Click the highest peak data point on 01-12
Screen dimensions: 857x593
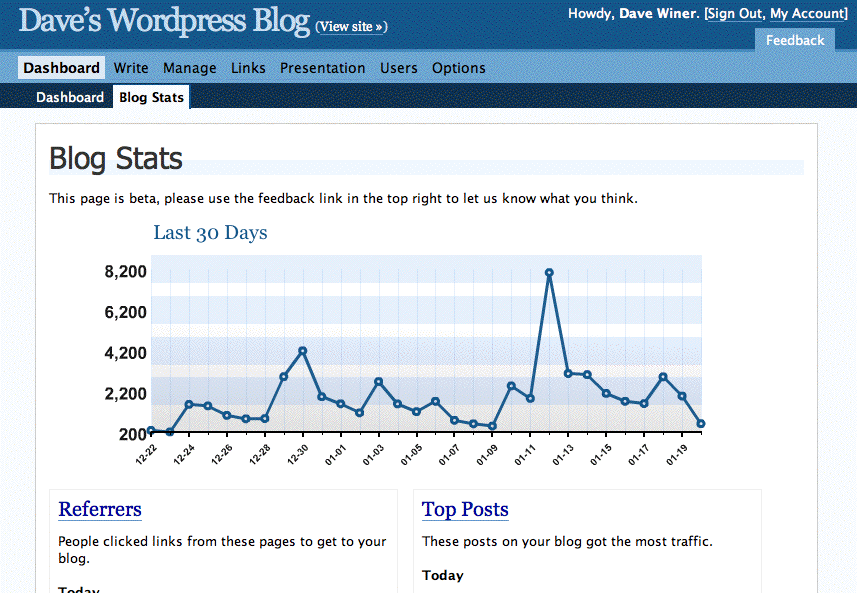(549, 272)
